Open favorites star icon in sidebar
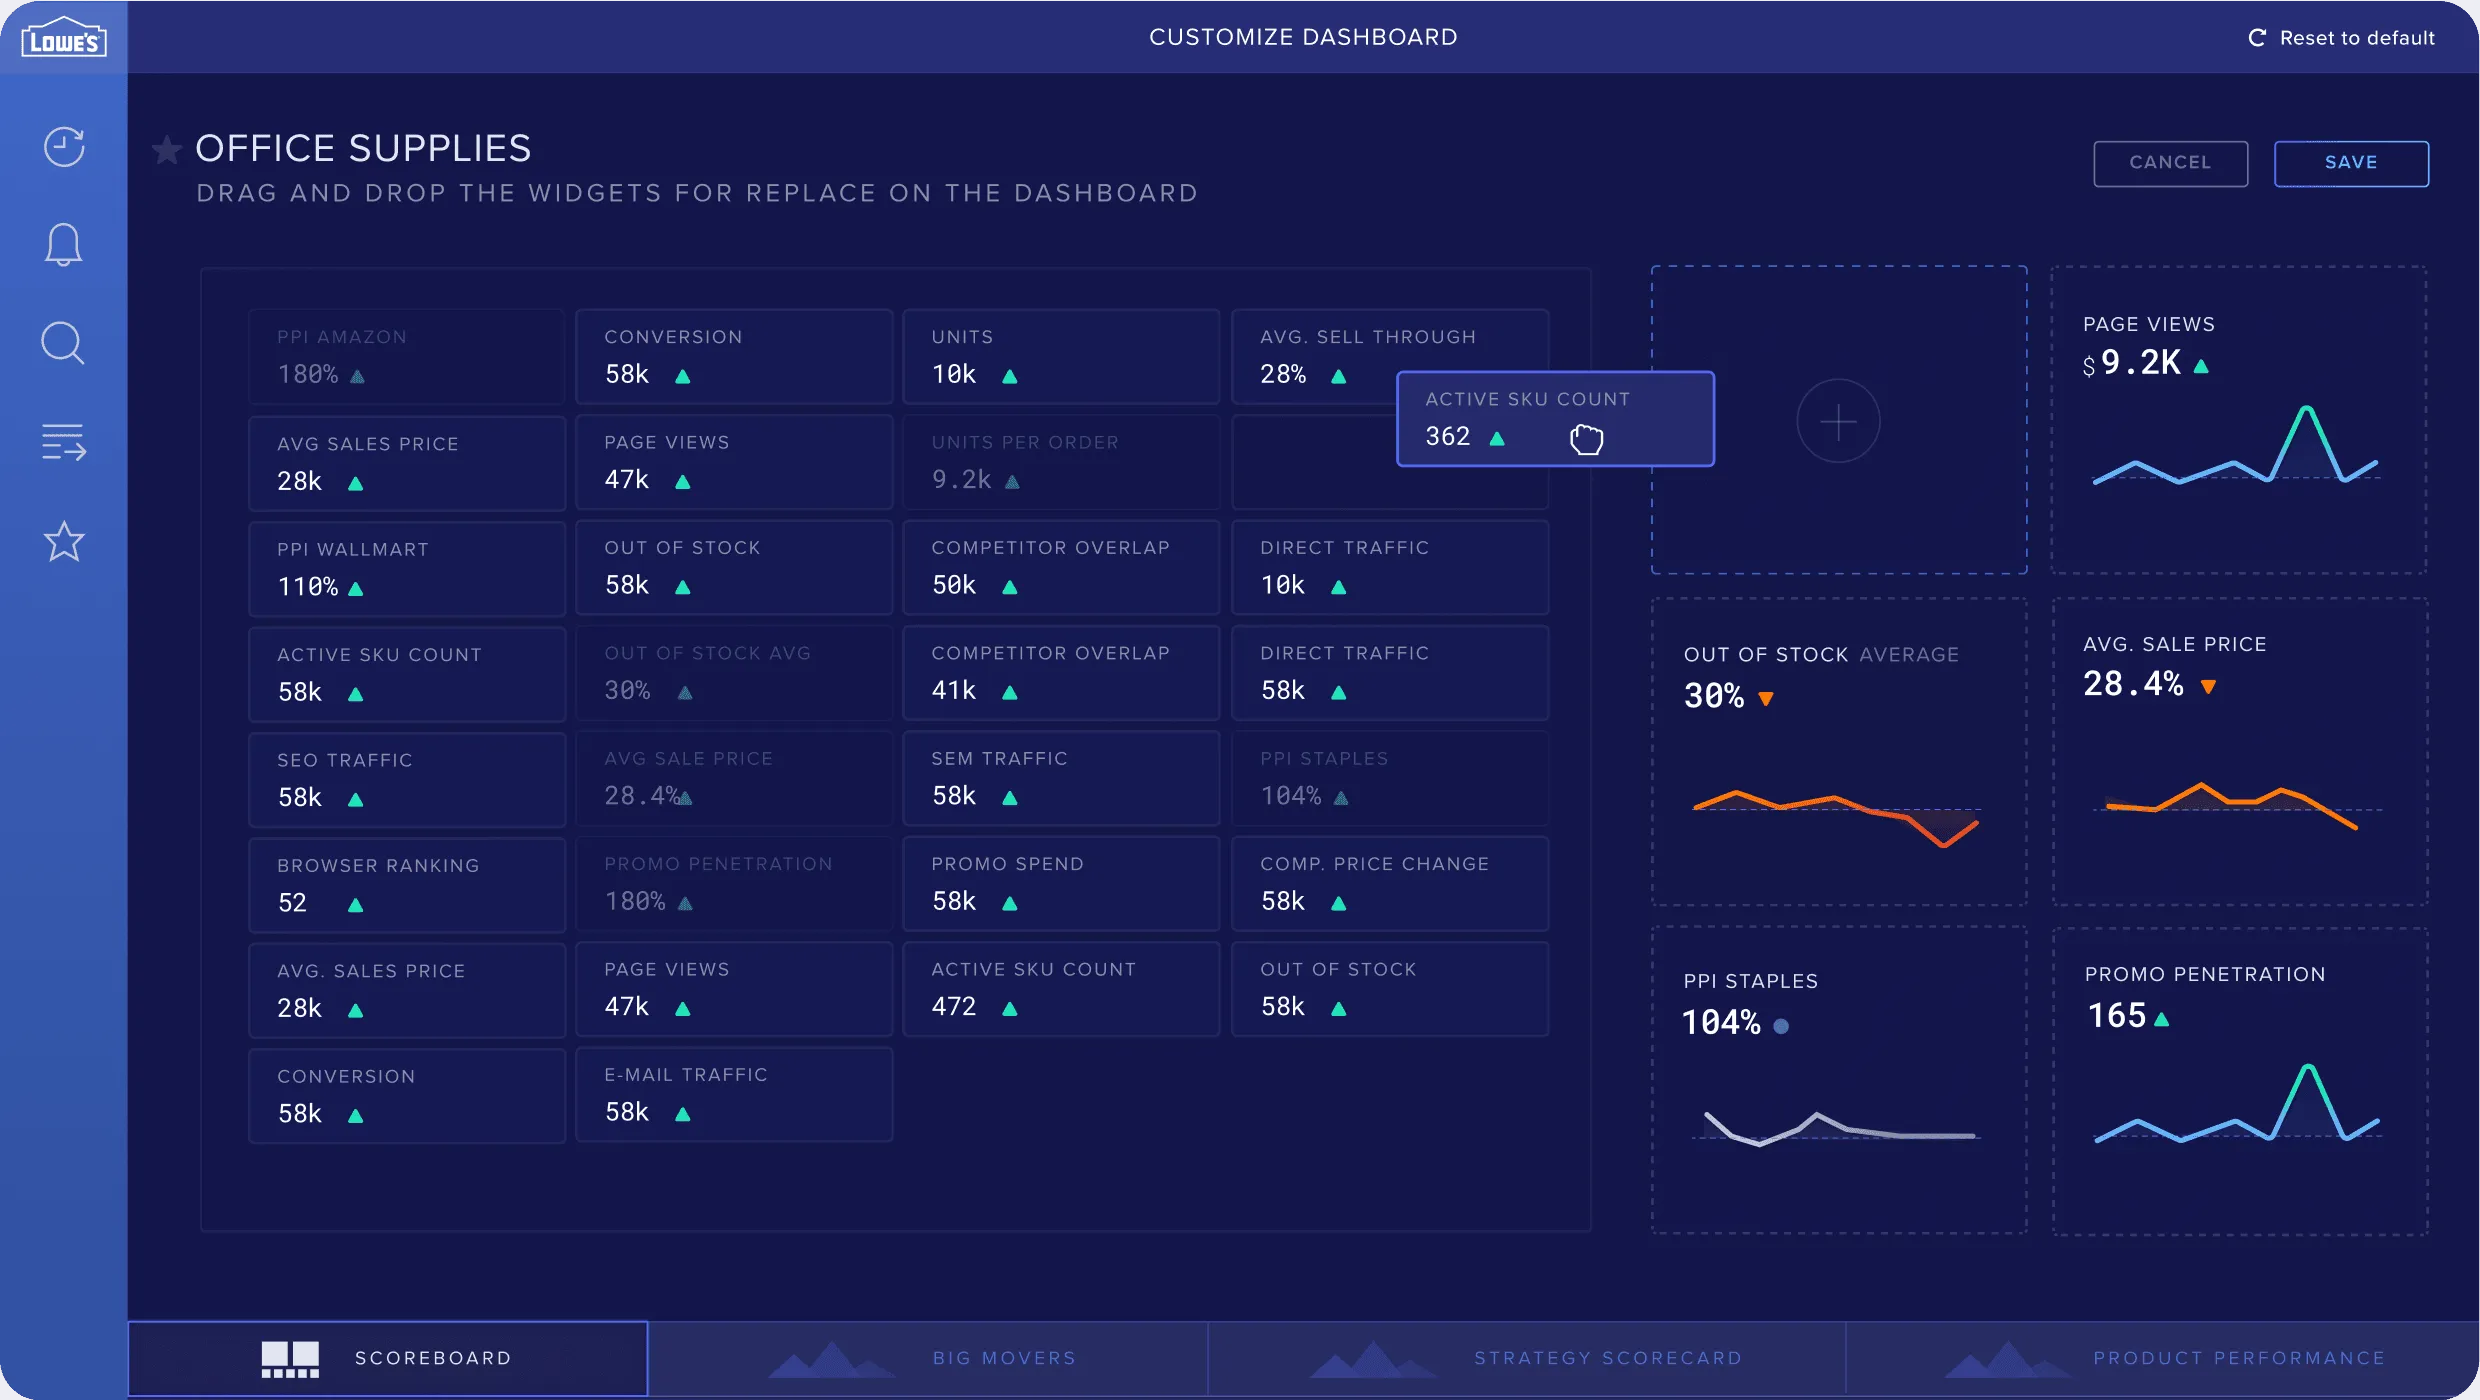Viewport: 2480px width, 1400px height. click(64, 541)
